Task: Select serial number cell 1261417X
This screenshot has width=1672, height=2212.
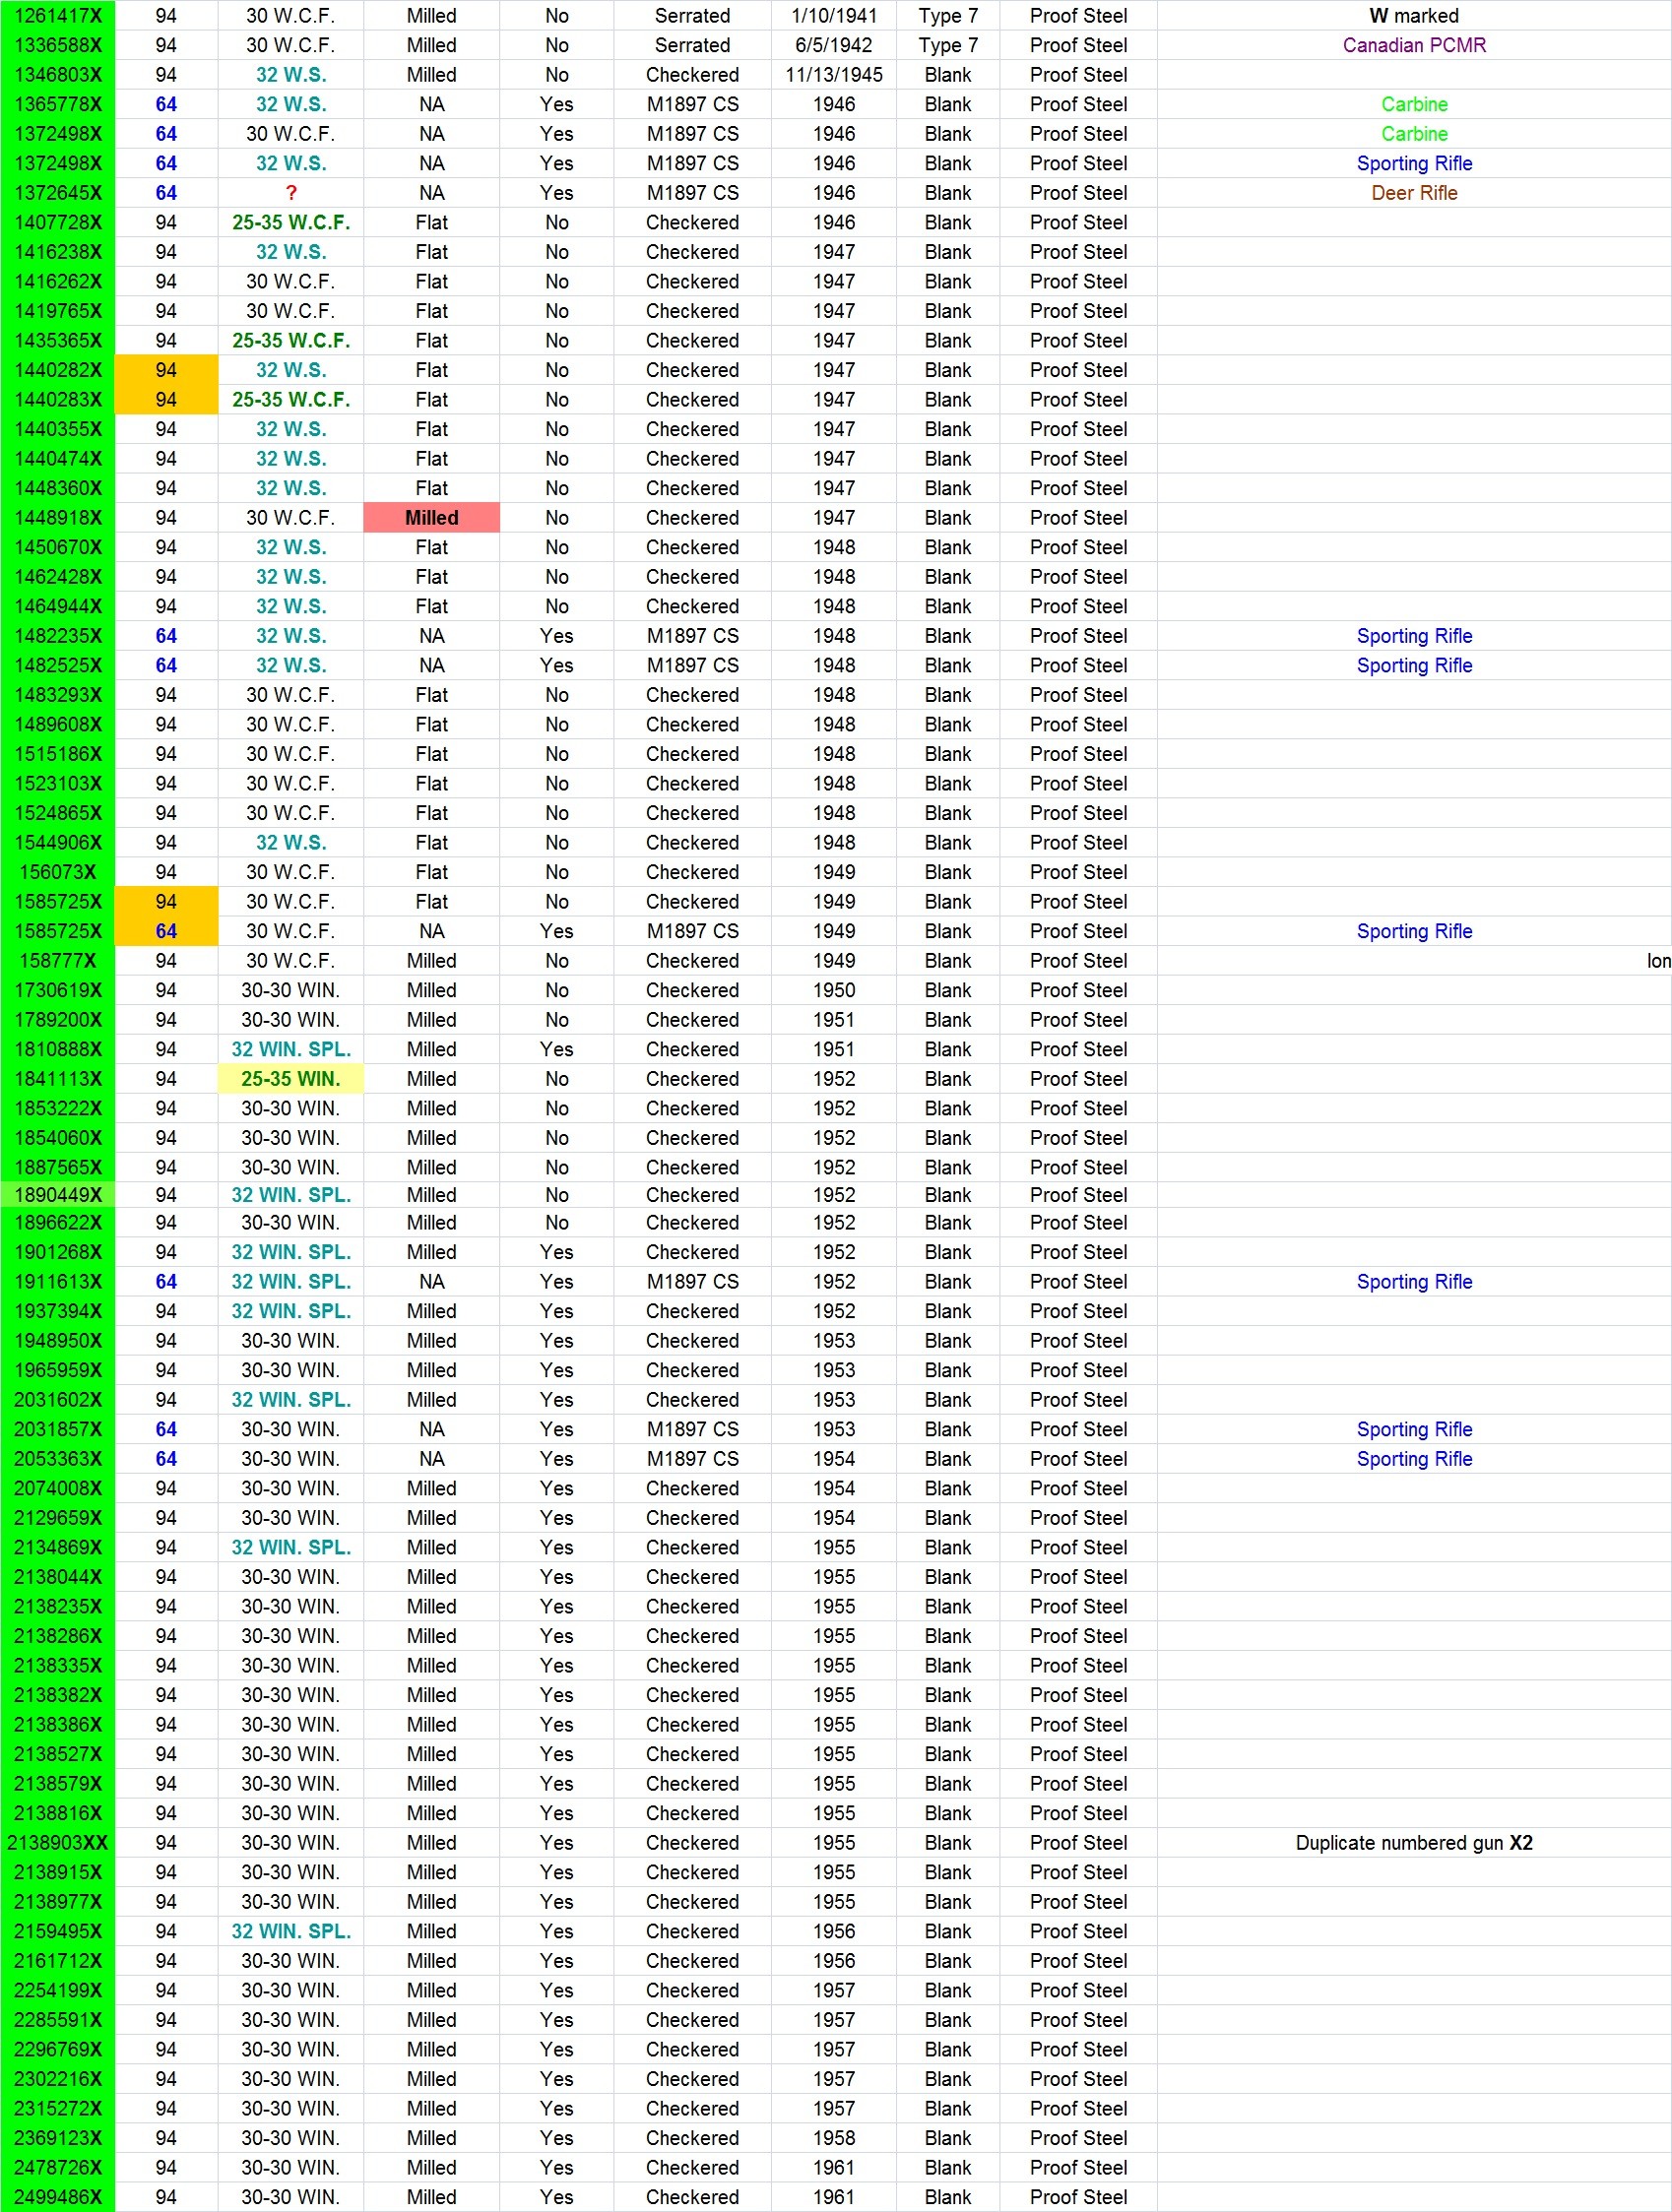Action: [58, 16]
